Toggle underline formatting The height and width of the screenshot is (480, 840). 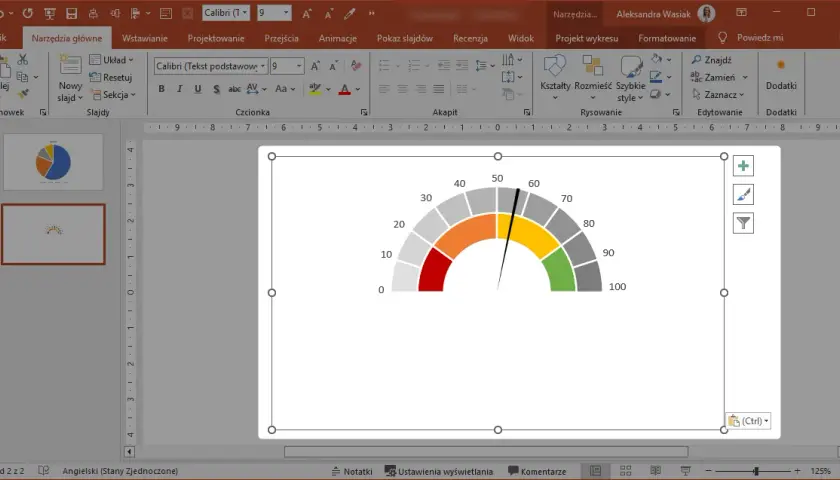(x=198, y=89)
